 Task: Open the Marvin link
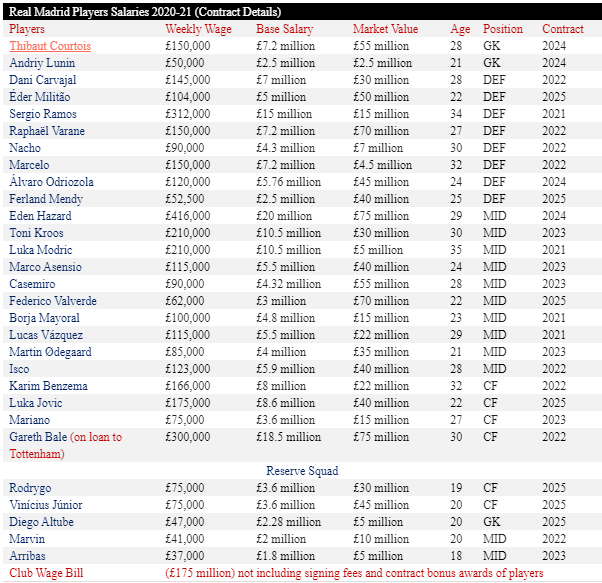(x=27, y=539)
